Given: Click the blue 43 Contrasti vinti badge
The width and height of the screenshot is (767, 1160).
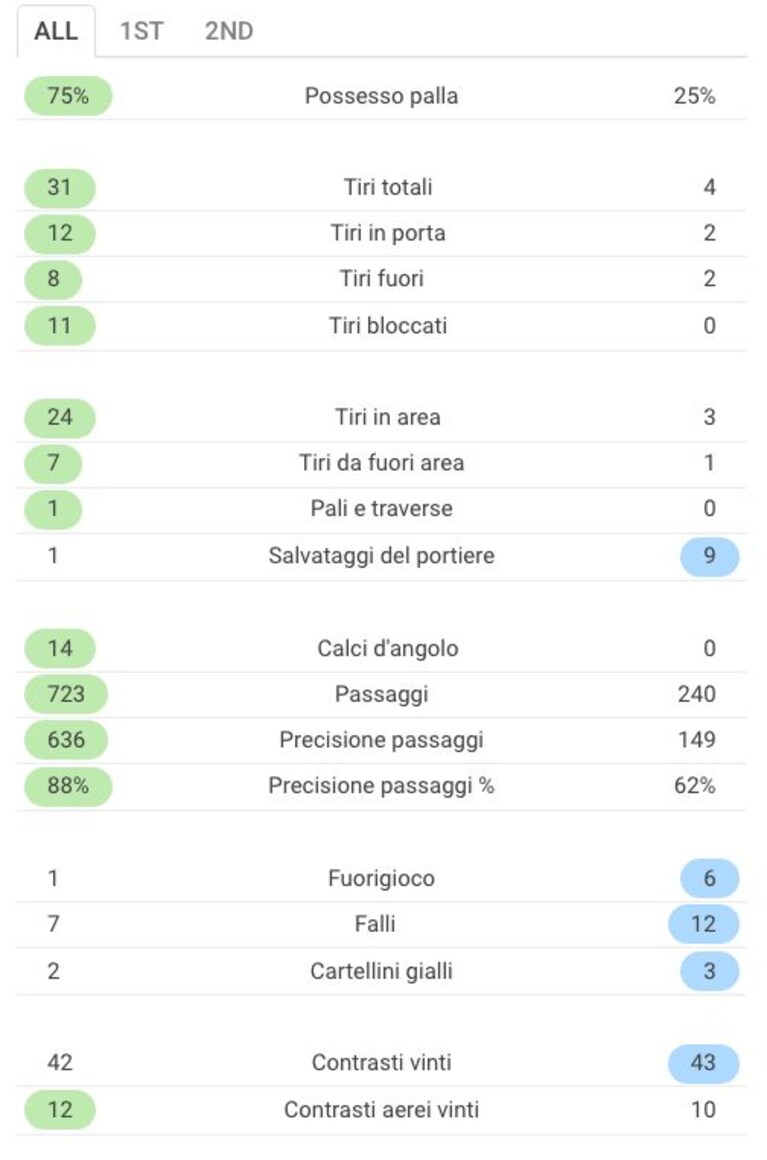Looking at the screenshot, I should click(x=703, y=1064).
